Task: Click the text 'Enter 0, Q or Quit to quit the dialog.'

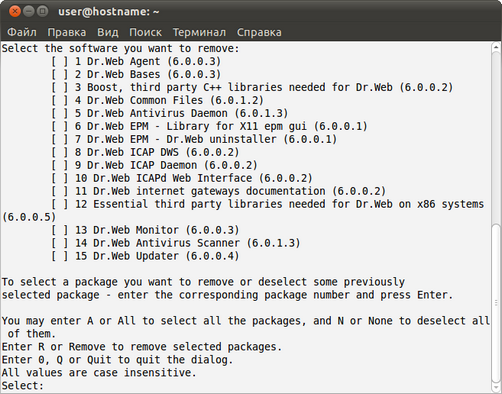Action: point(117,360)
